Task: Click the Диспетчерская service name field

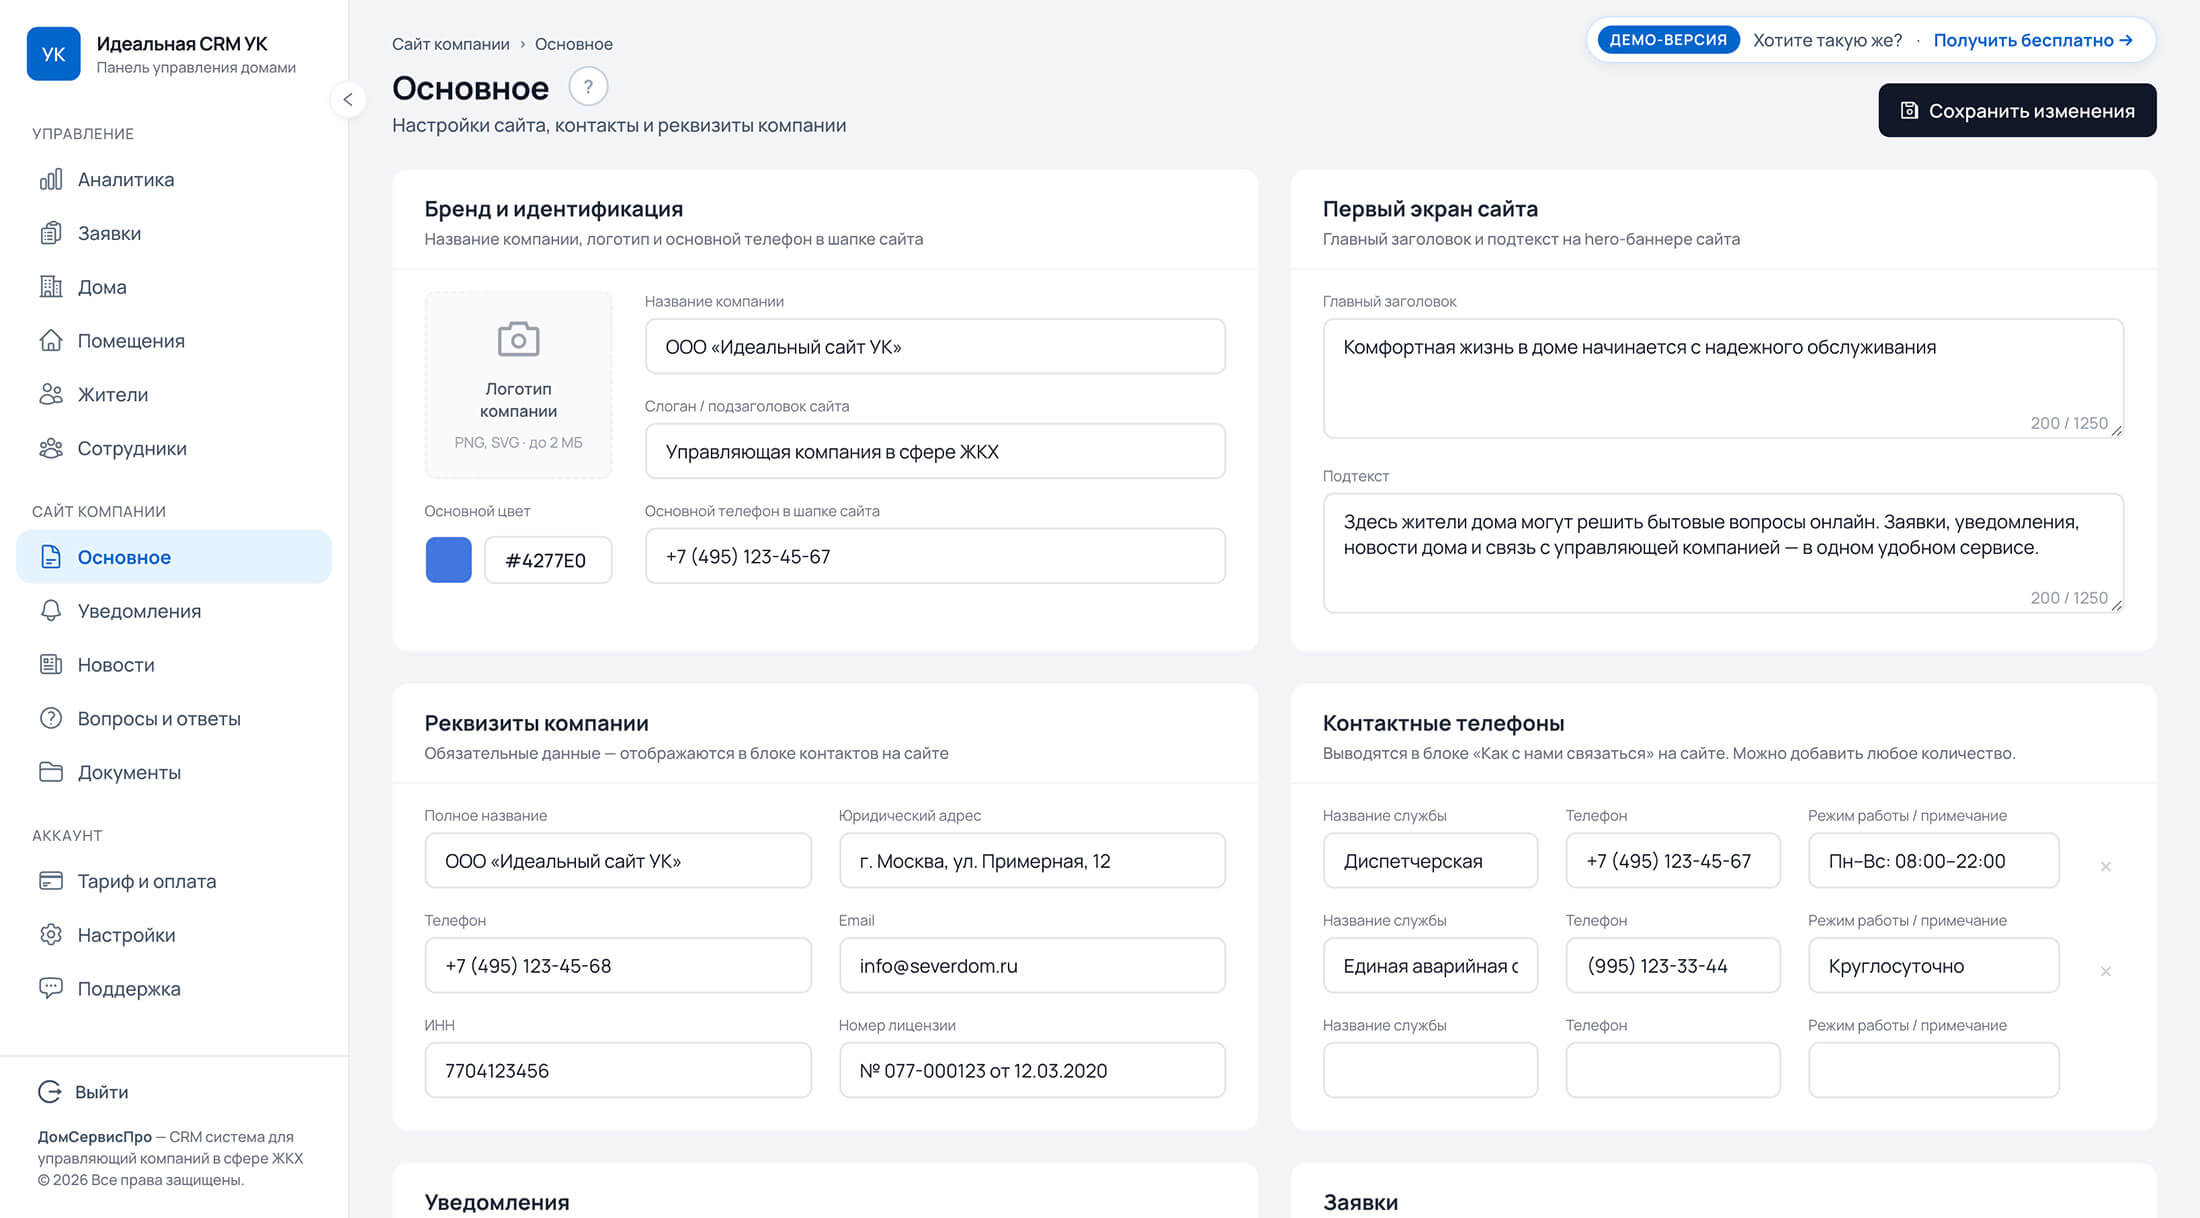Action: point(1430,861)
